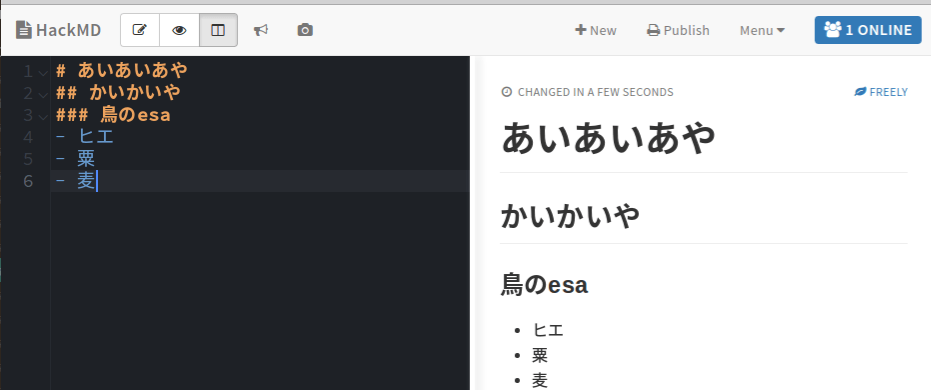Create a new note with New
931x390 pixels.
596,30
